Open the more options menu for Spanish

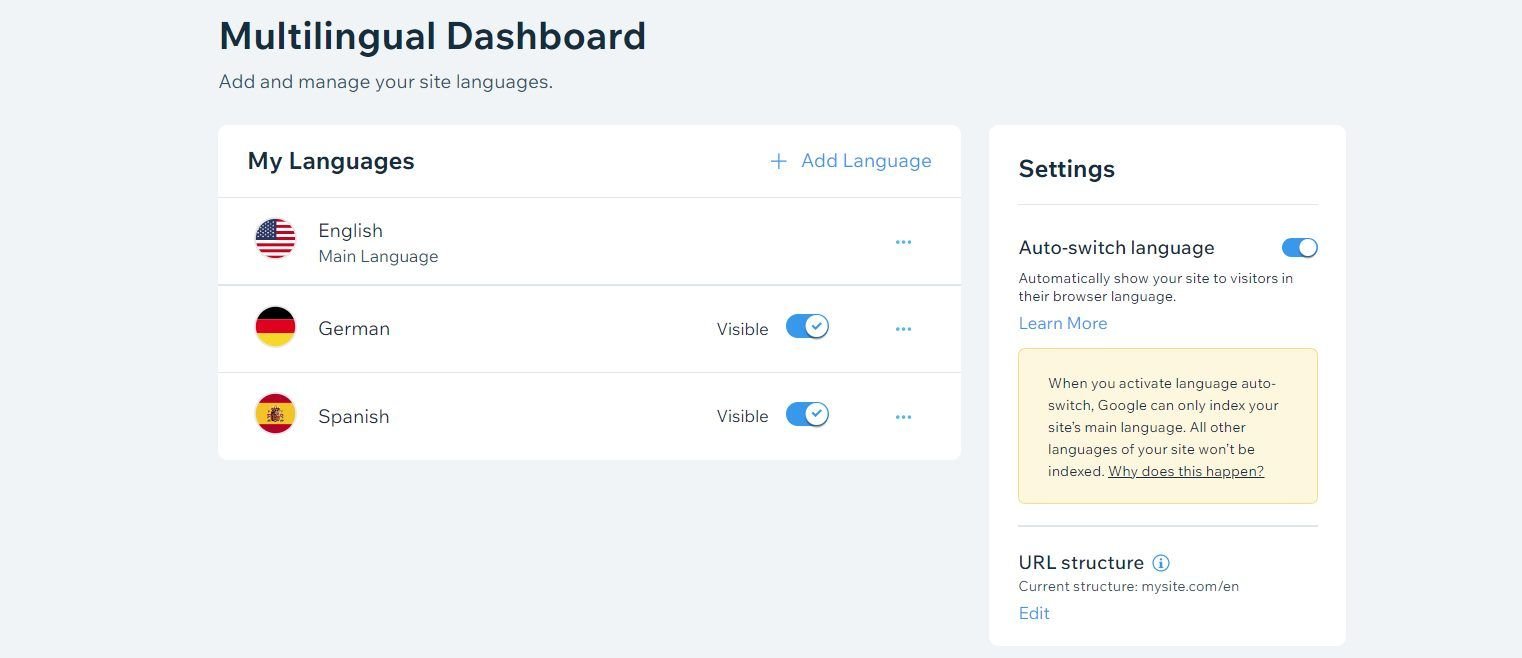click(903, 417)
